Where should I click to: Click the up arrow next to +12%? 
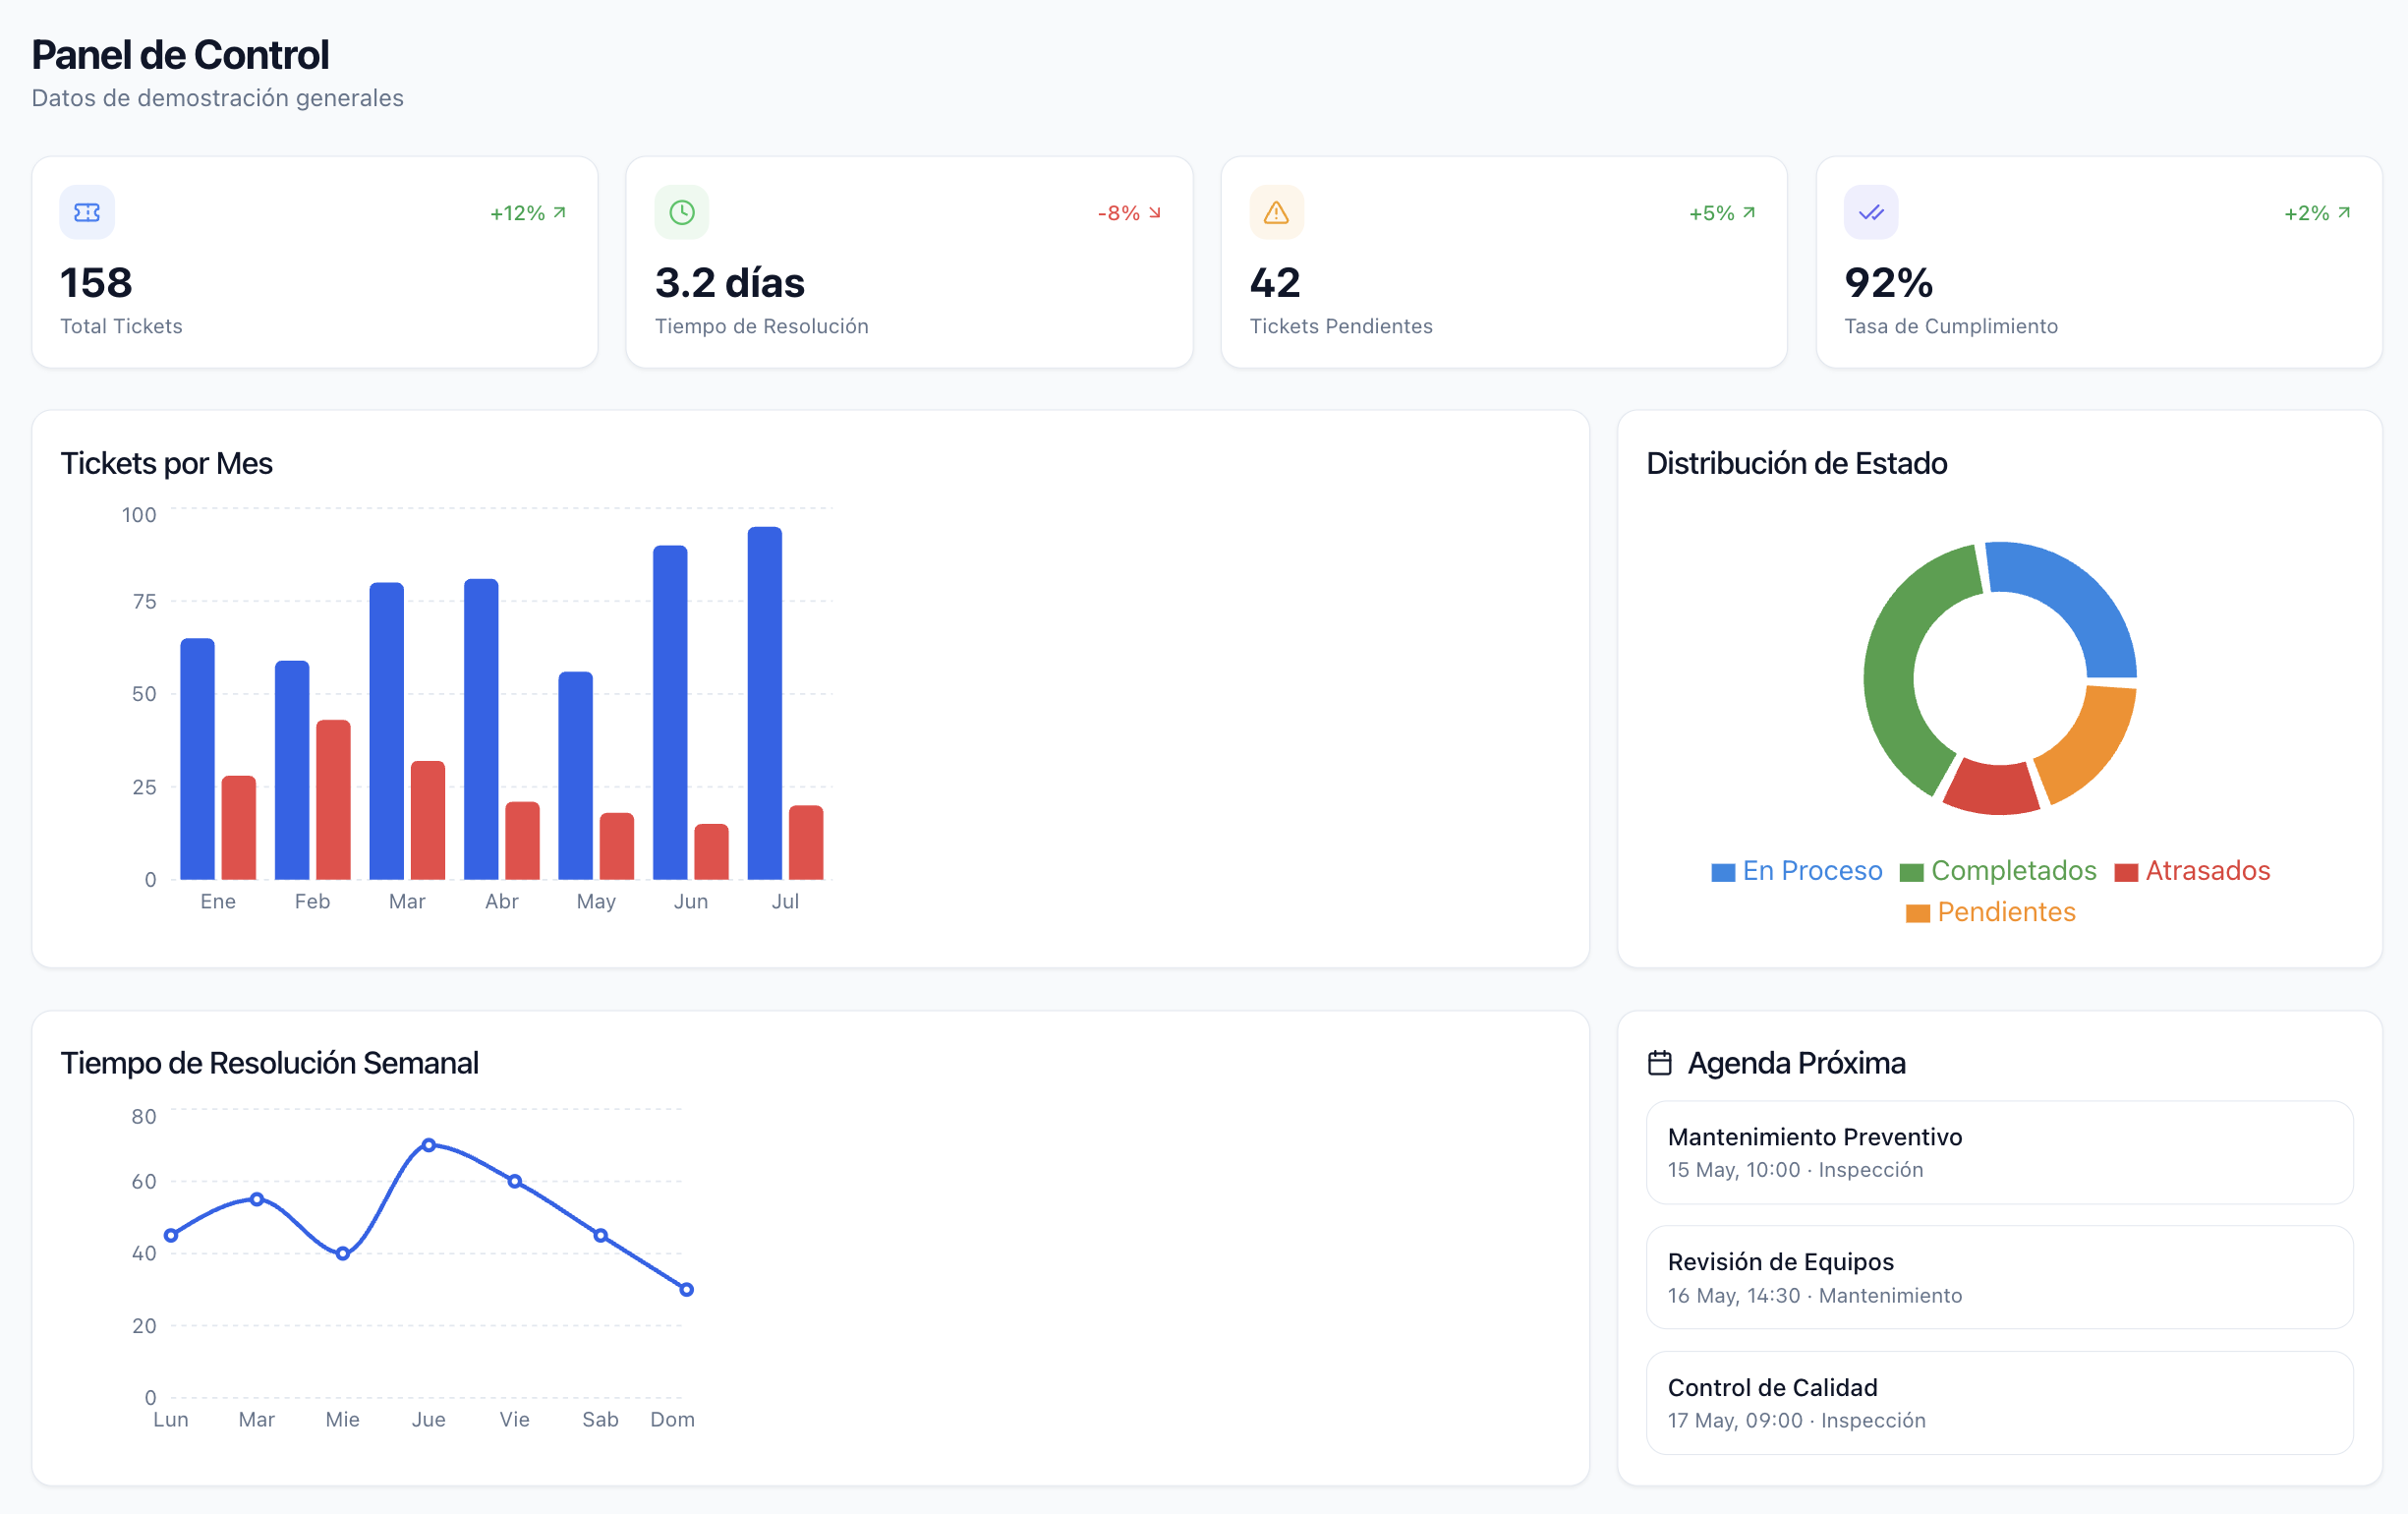click(560, 212)
